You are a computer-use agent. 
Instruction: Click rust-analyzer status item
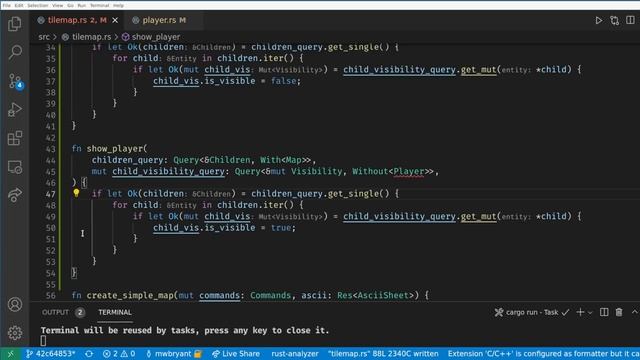[295, 354]
